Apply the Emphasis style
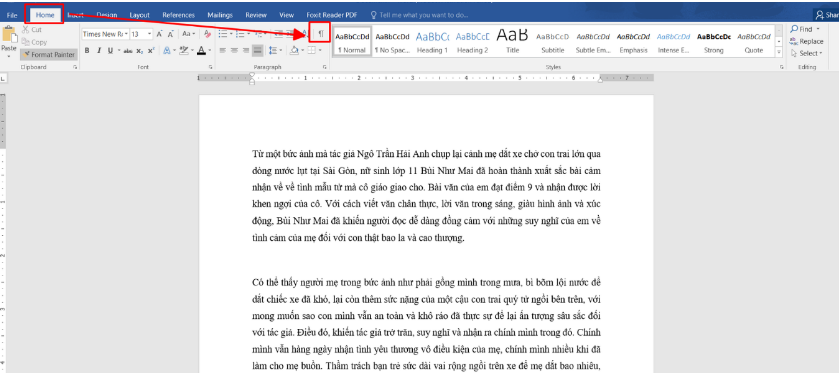This screenshot has width=840, height=373. tap(633, 42)
